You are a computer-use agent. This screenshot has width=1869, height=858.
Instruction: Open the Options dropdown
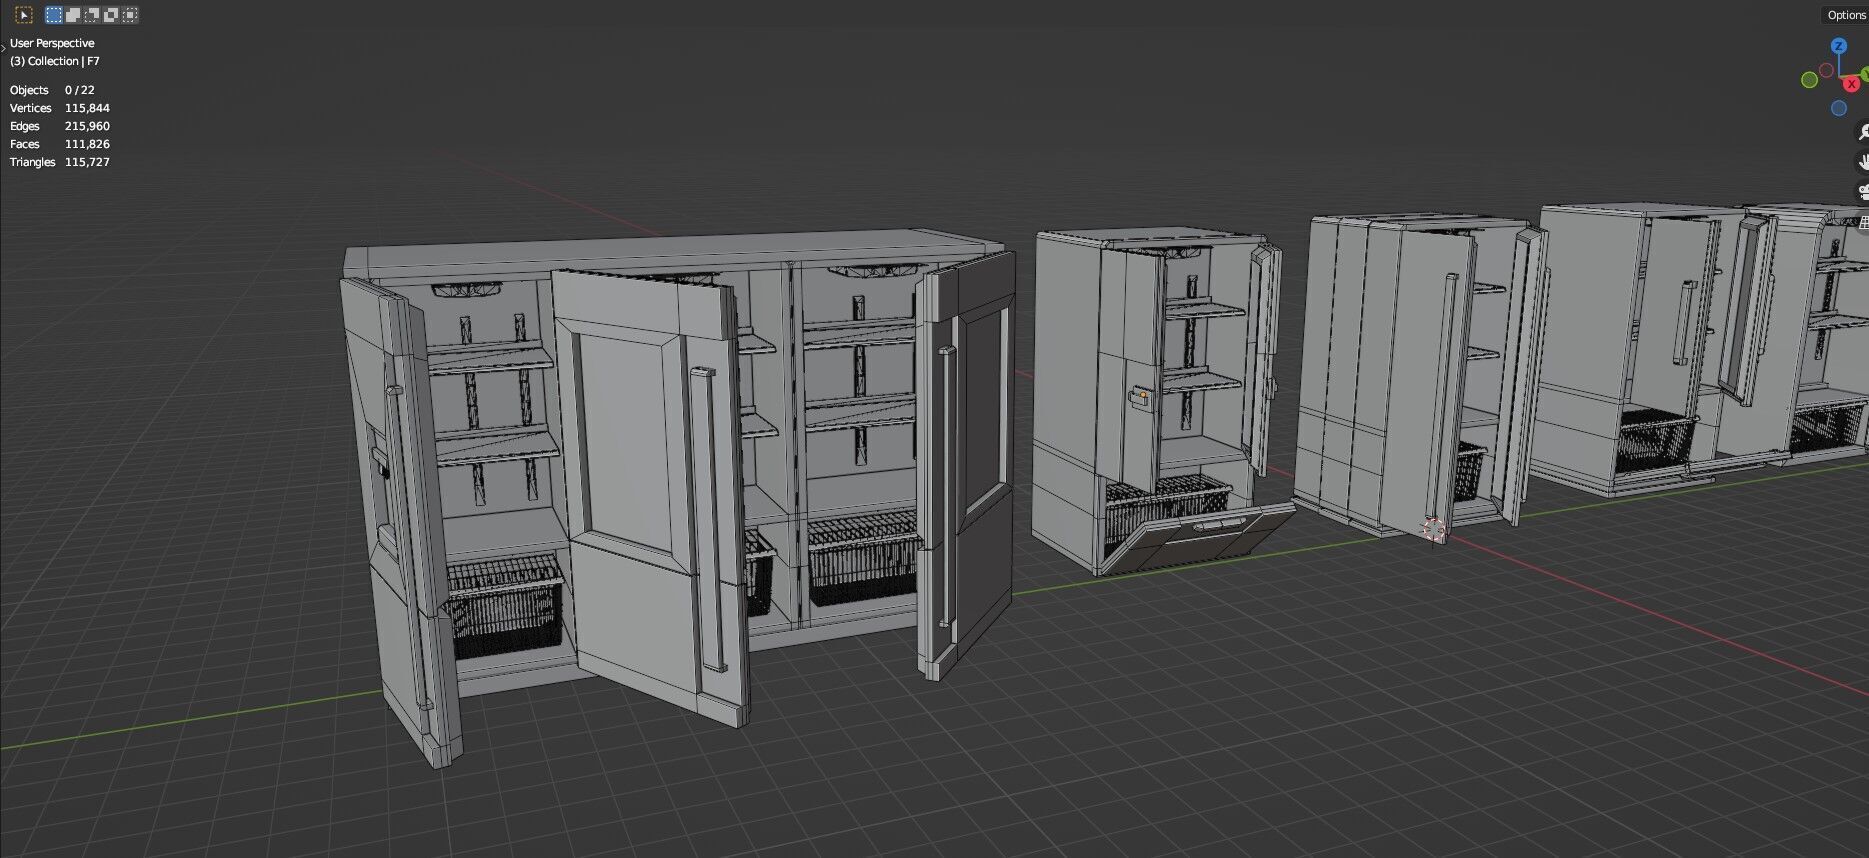coord(1846,15)
